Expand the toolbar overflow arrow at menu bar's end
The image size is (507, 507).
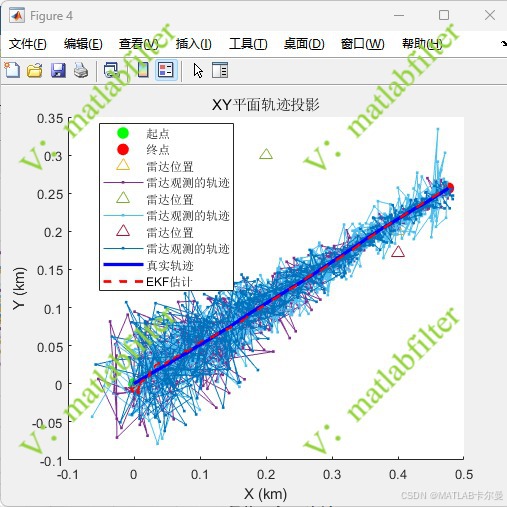tap(503, 44)
